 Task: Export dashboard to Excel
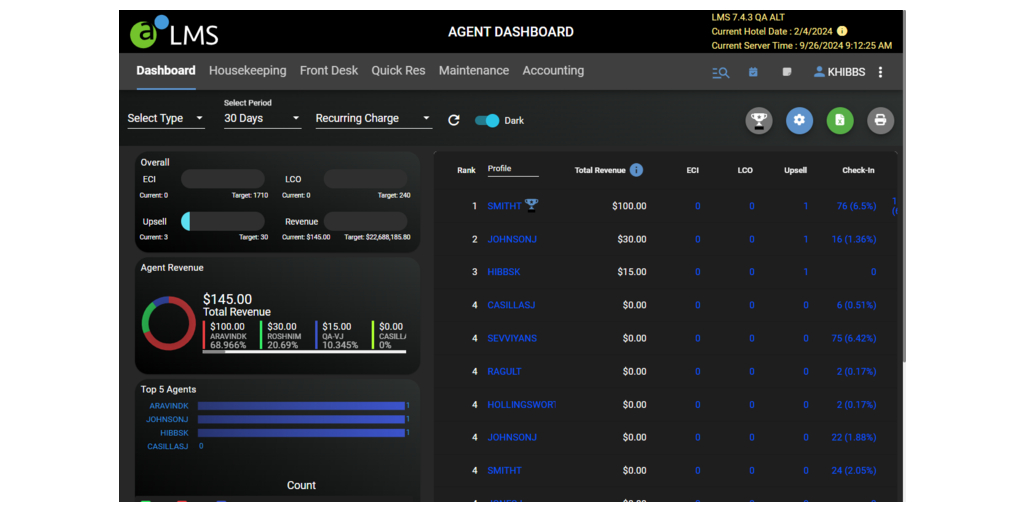pos(840,120)
